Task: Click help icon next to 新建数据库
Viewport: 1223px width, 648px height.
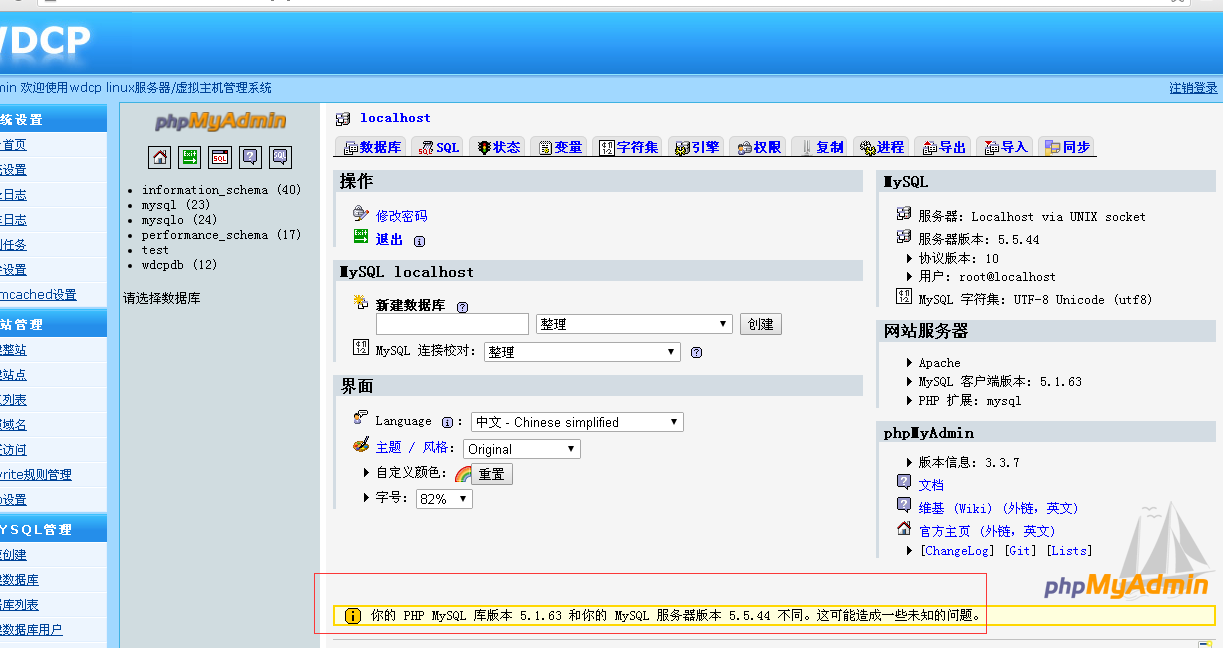Action: [462, 307]
